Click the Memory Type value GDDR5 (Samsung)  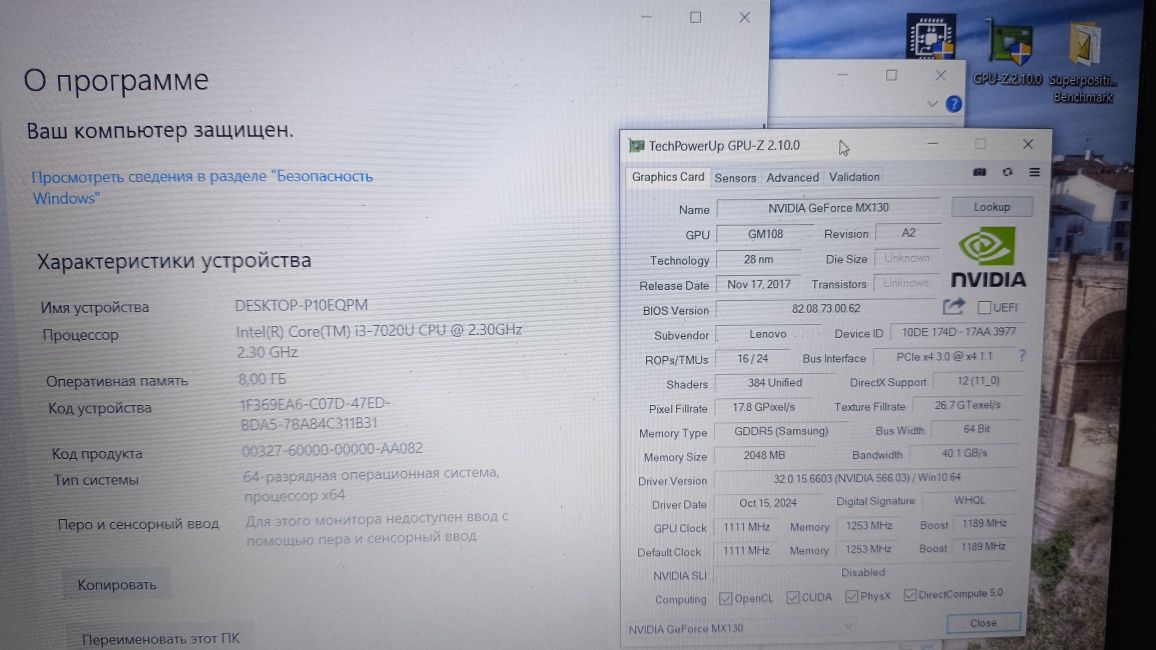781,431
